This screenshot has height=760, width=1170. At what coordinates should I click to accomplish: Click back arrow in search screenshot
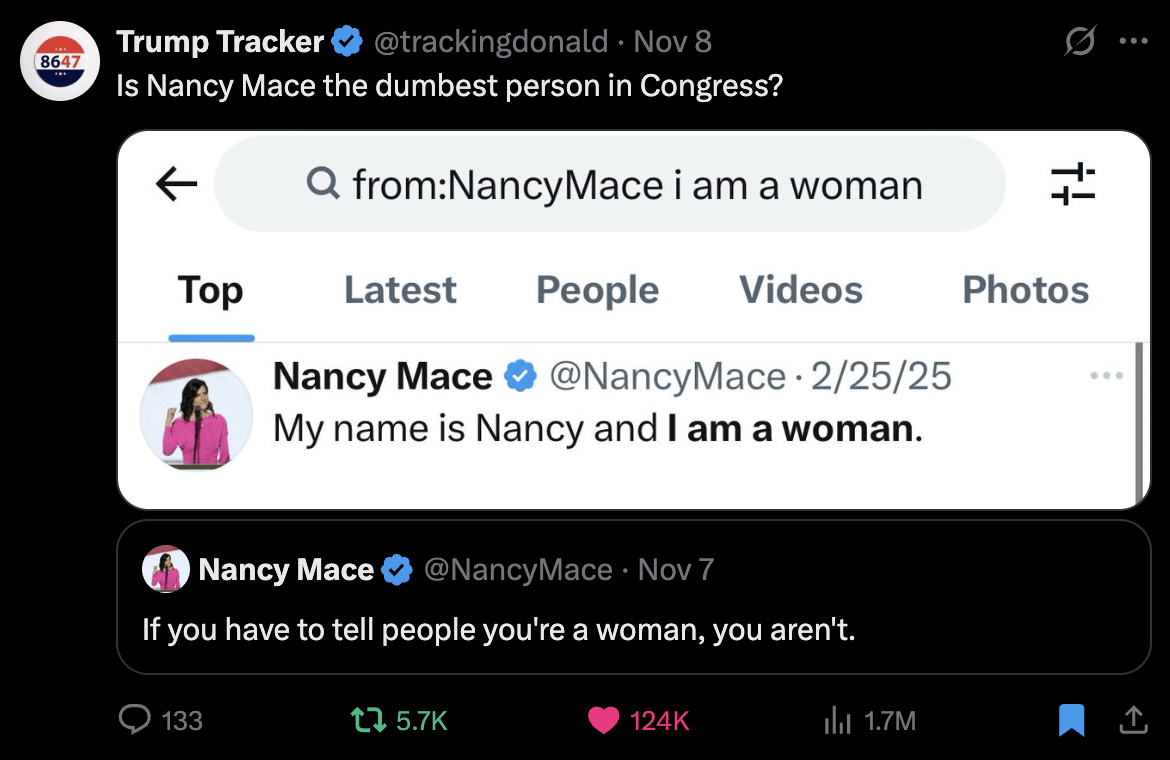pos(176,184)
